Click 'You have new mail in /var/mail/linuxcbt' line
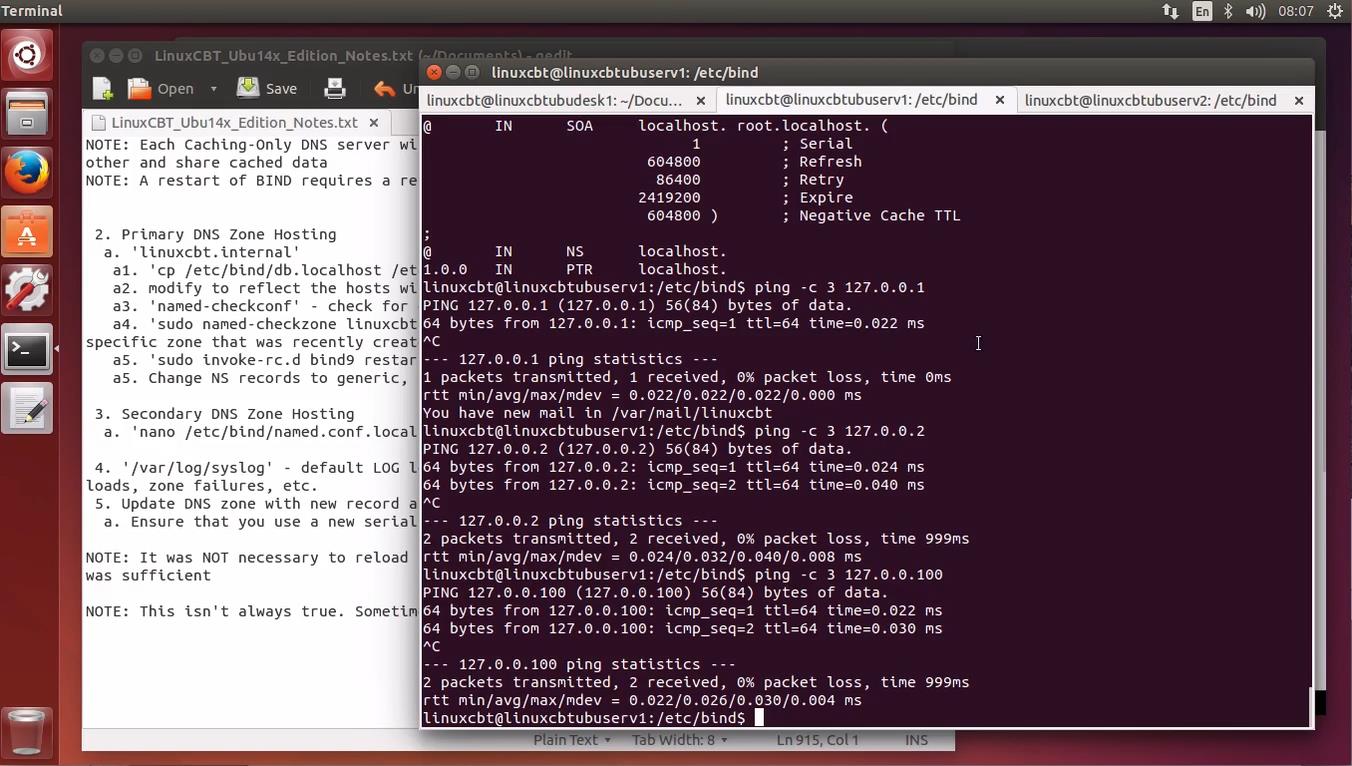 coord(597,413)
